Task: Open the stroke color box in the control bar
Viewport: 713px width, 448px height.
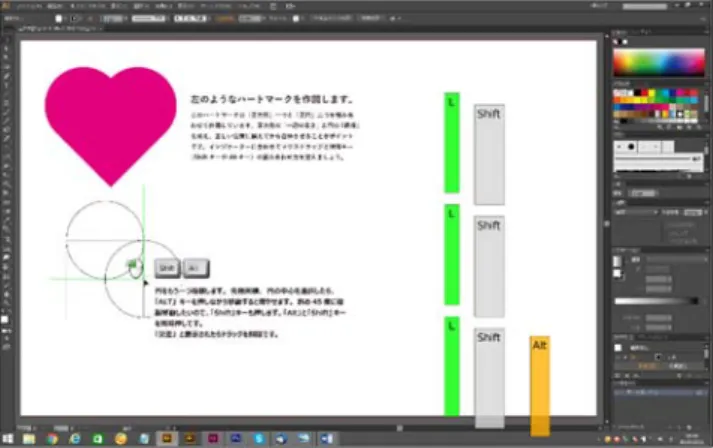Action: 75,19
